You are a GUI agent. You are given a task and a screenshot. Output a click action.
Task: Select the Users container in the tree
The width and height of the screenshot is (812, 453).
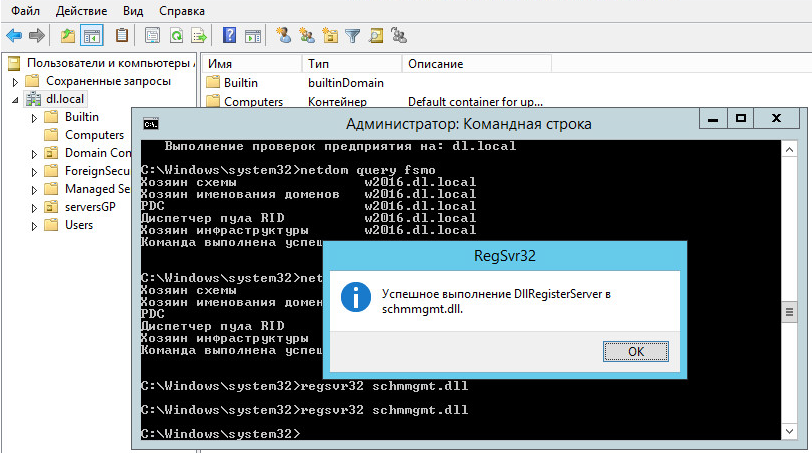79,225
